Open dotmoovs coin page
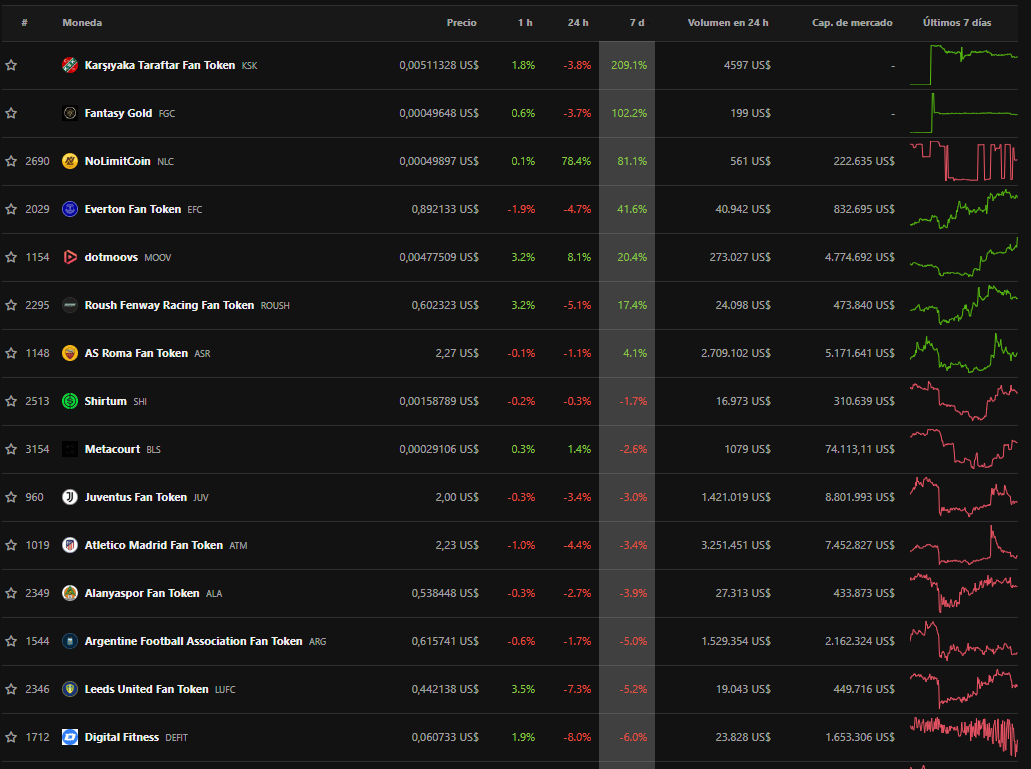Screen dimensions: 1031x769 coord(111,257)
